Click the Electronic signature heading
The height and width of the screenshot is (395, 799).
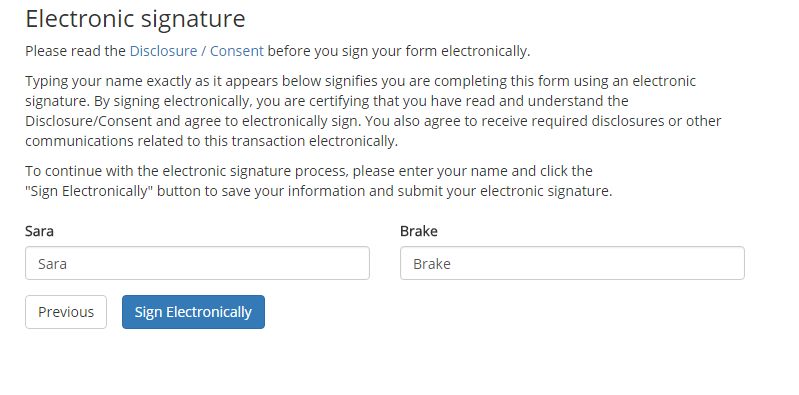coord(136,18)
